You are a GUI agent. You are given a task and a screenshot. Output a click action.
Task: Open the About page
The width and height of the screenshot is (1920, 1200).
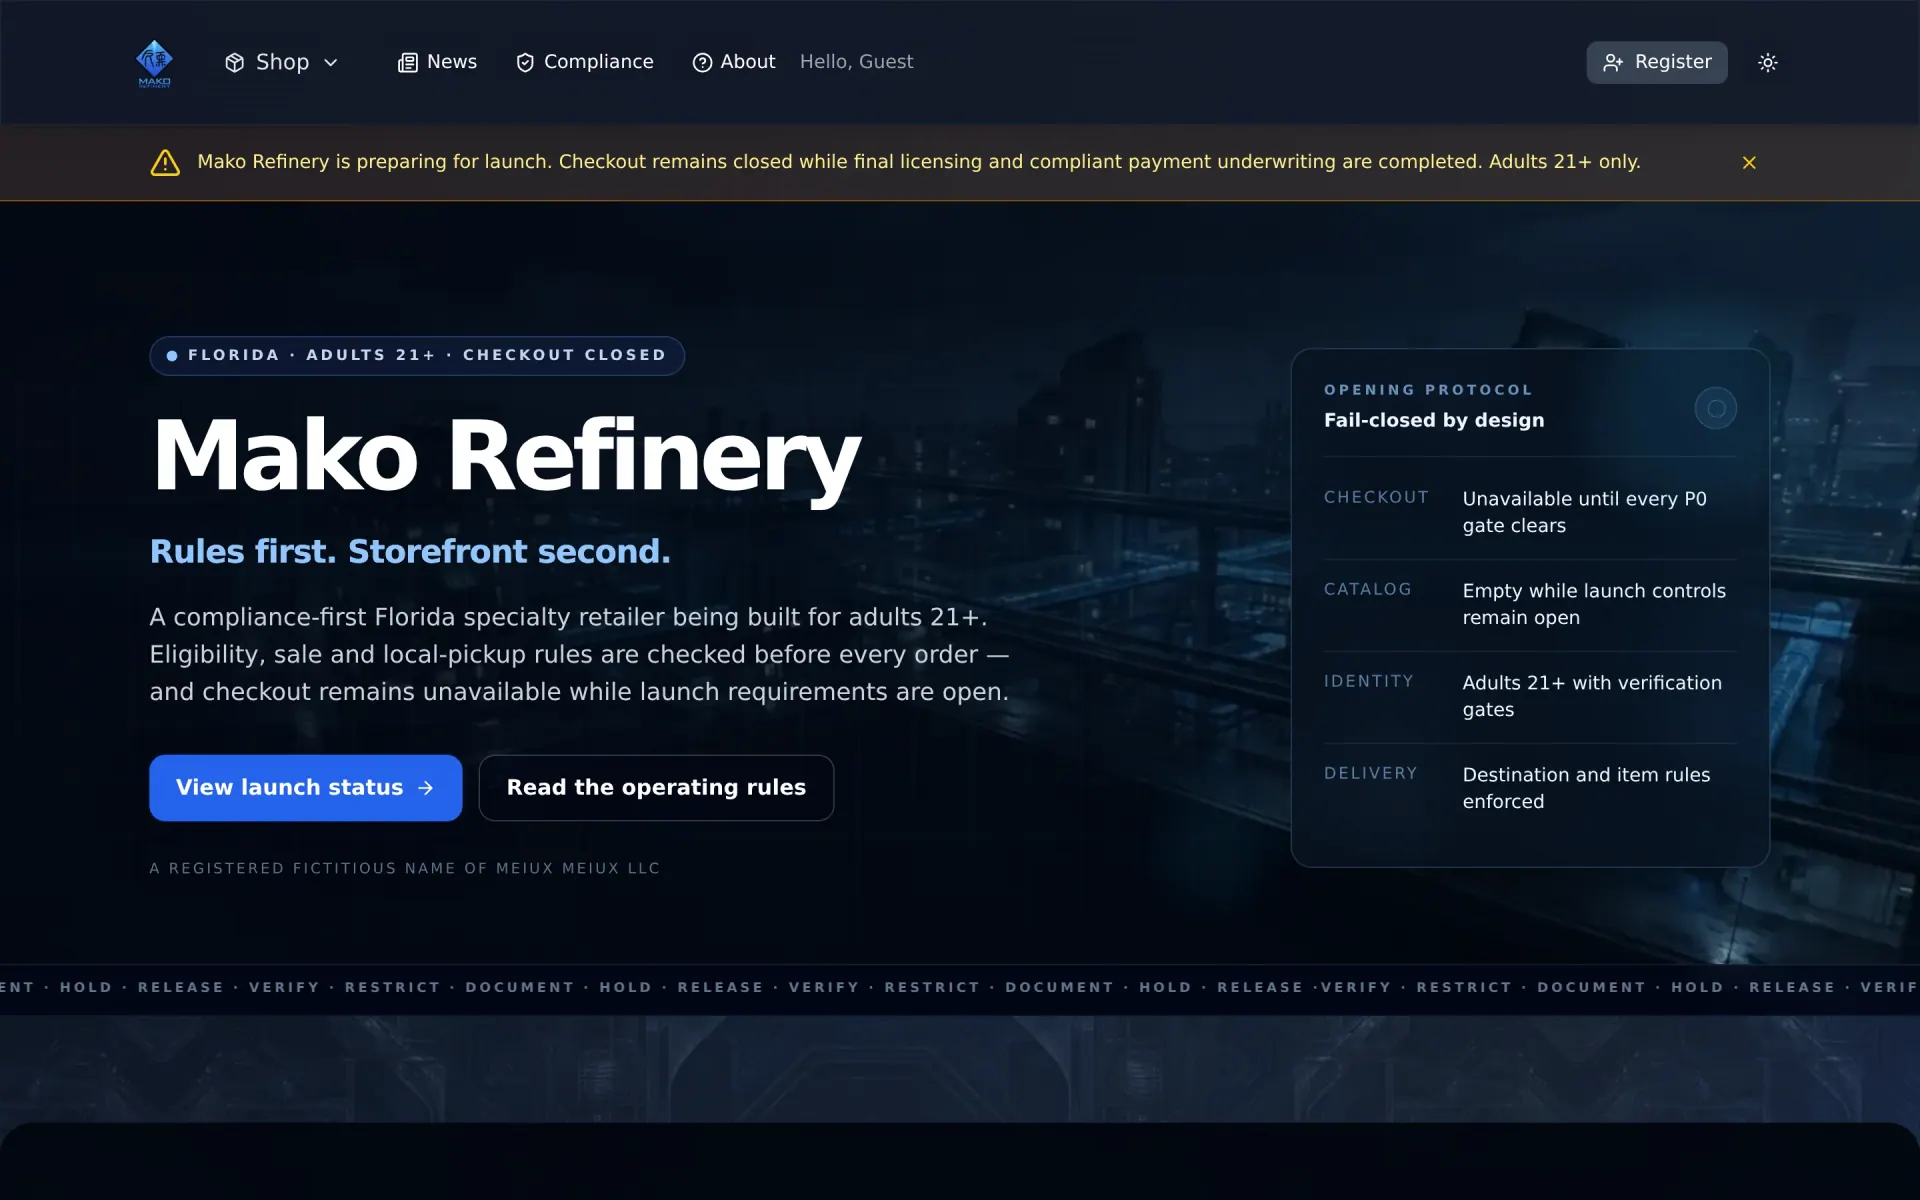pyautogui.click(x=734, y=62)
